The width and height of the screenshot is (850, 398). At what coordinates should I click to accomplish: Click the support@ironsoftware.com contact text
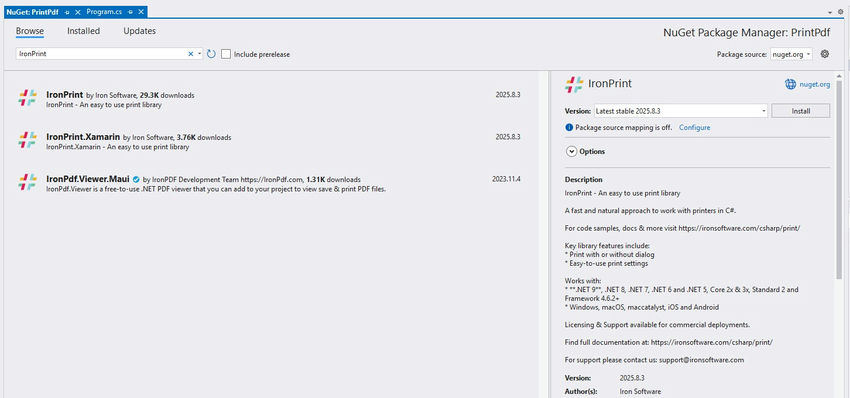(x=701, y=360)
